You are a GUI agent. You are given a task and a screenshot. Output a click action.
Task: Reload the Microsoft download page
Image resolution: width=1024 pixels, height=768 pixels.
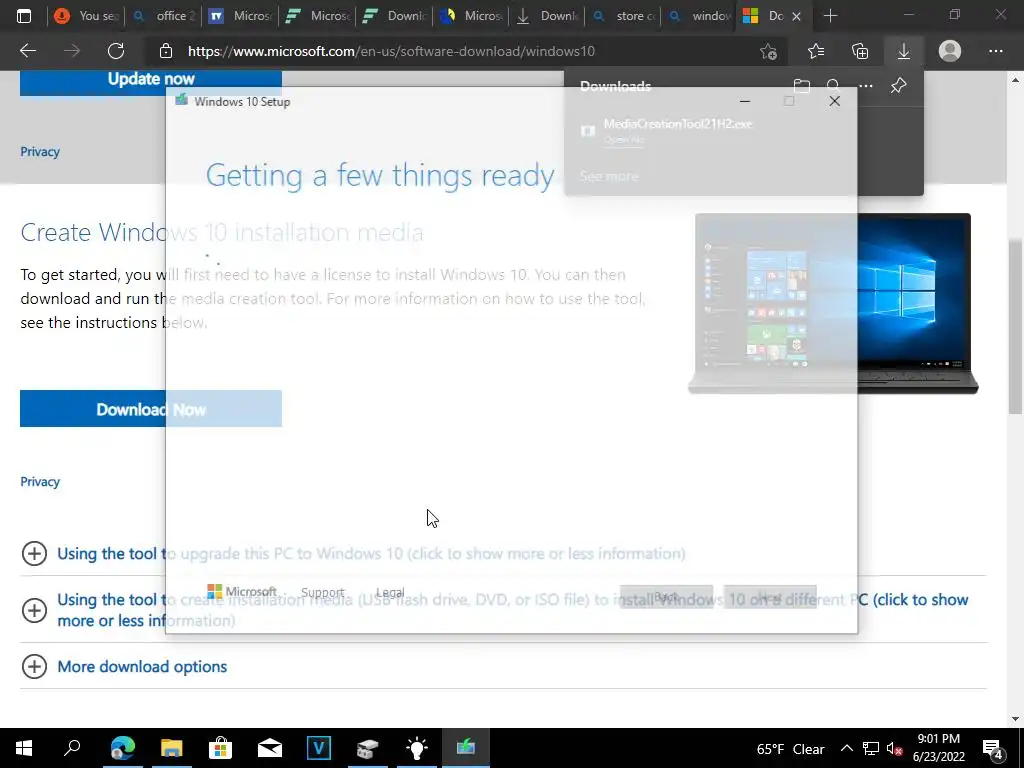coord(116,51)
